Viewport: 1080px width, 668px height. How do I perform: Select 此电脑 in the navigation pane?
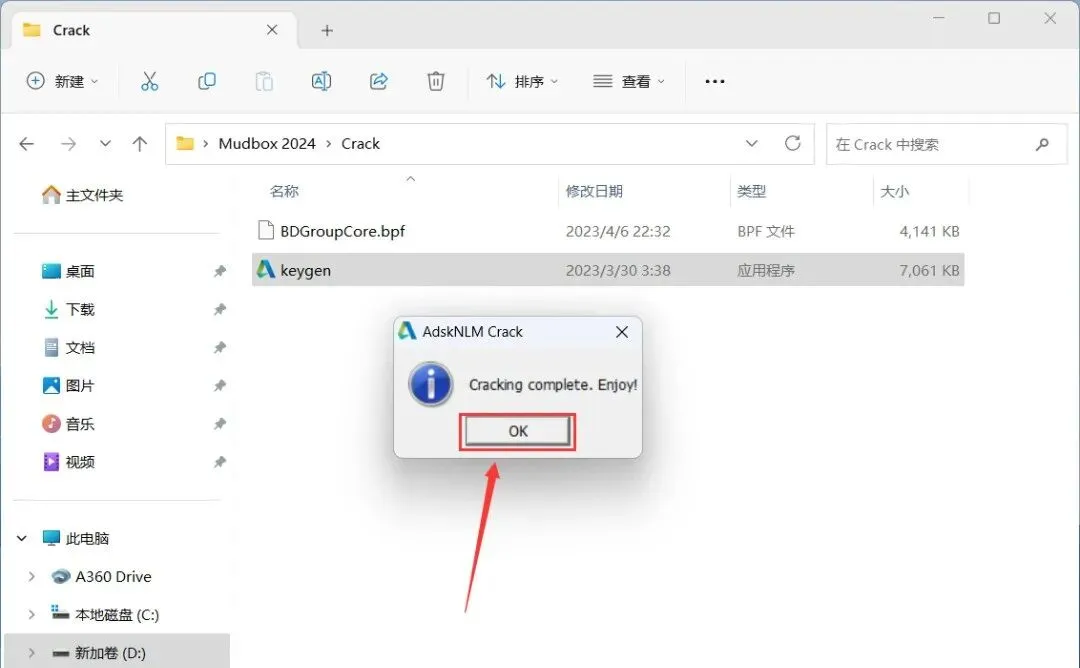(x=76, y=539)
